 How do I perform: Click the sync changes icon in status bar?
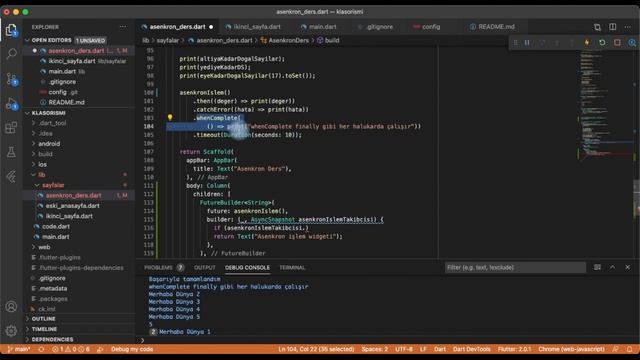pos(42,349)
